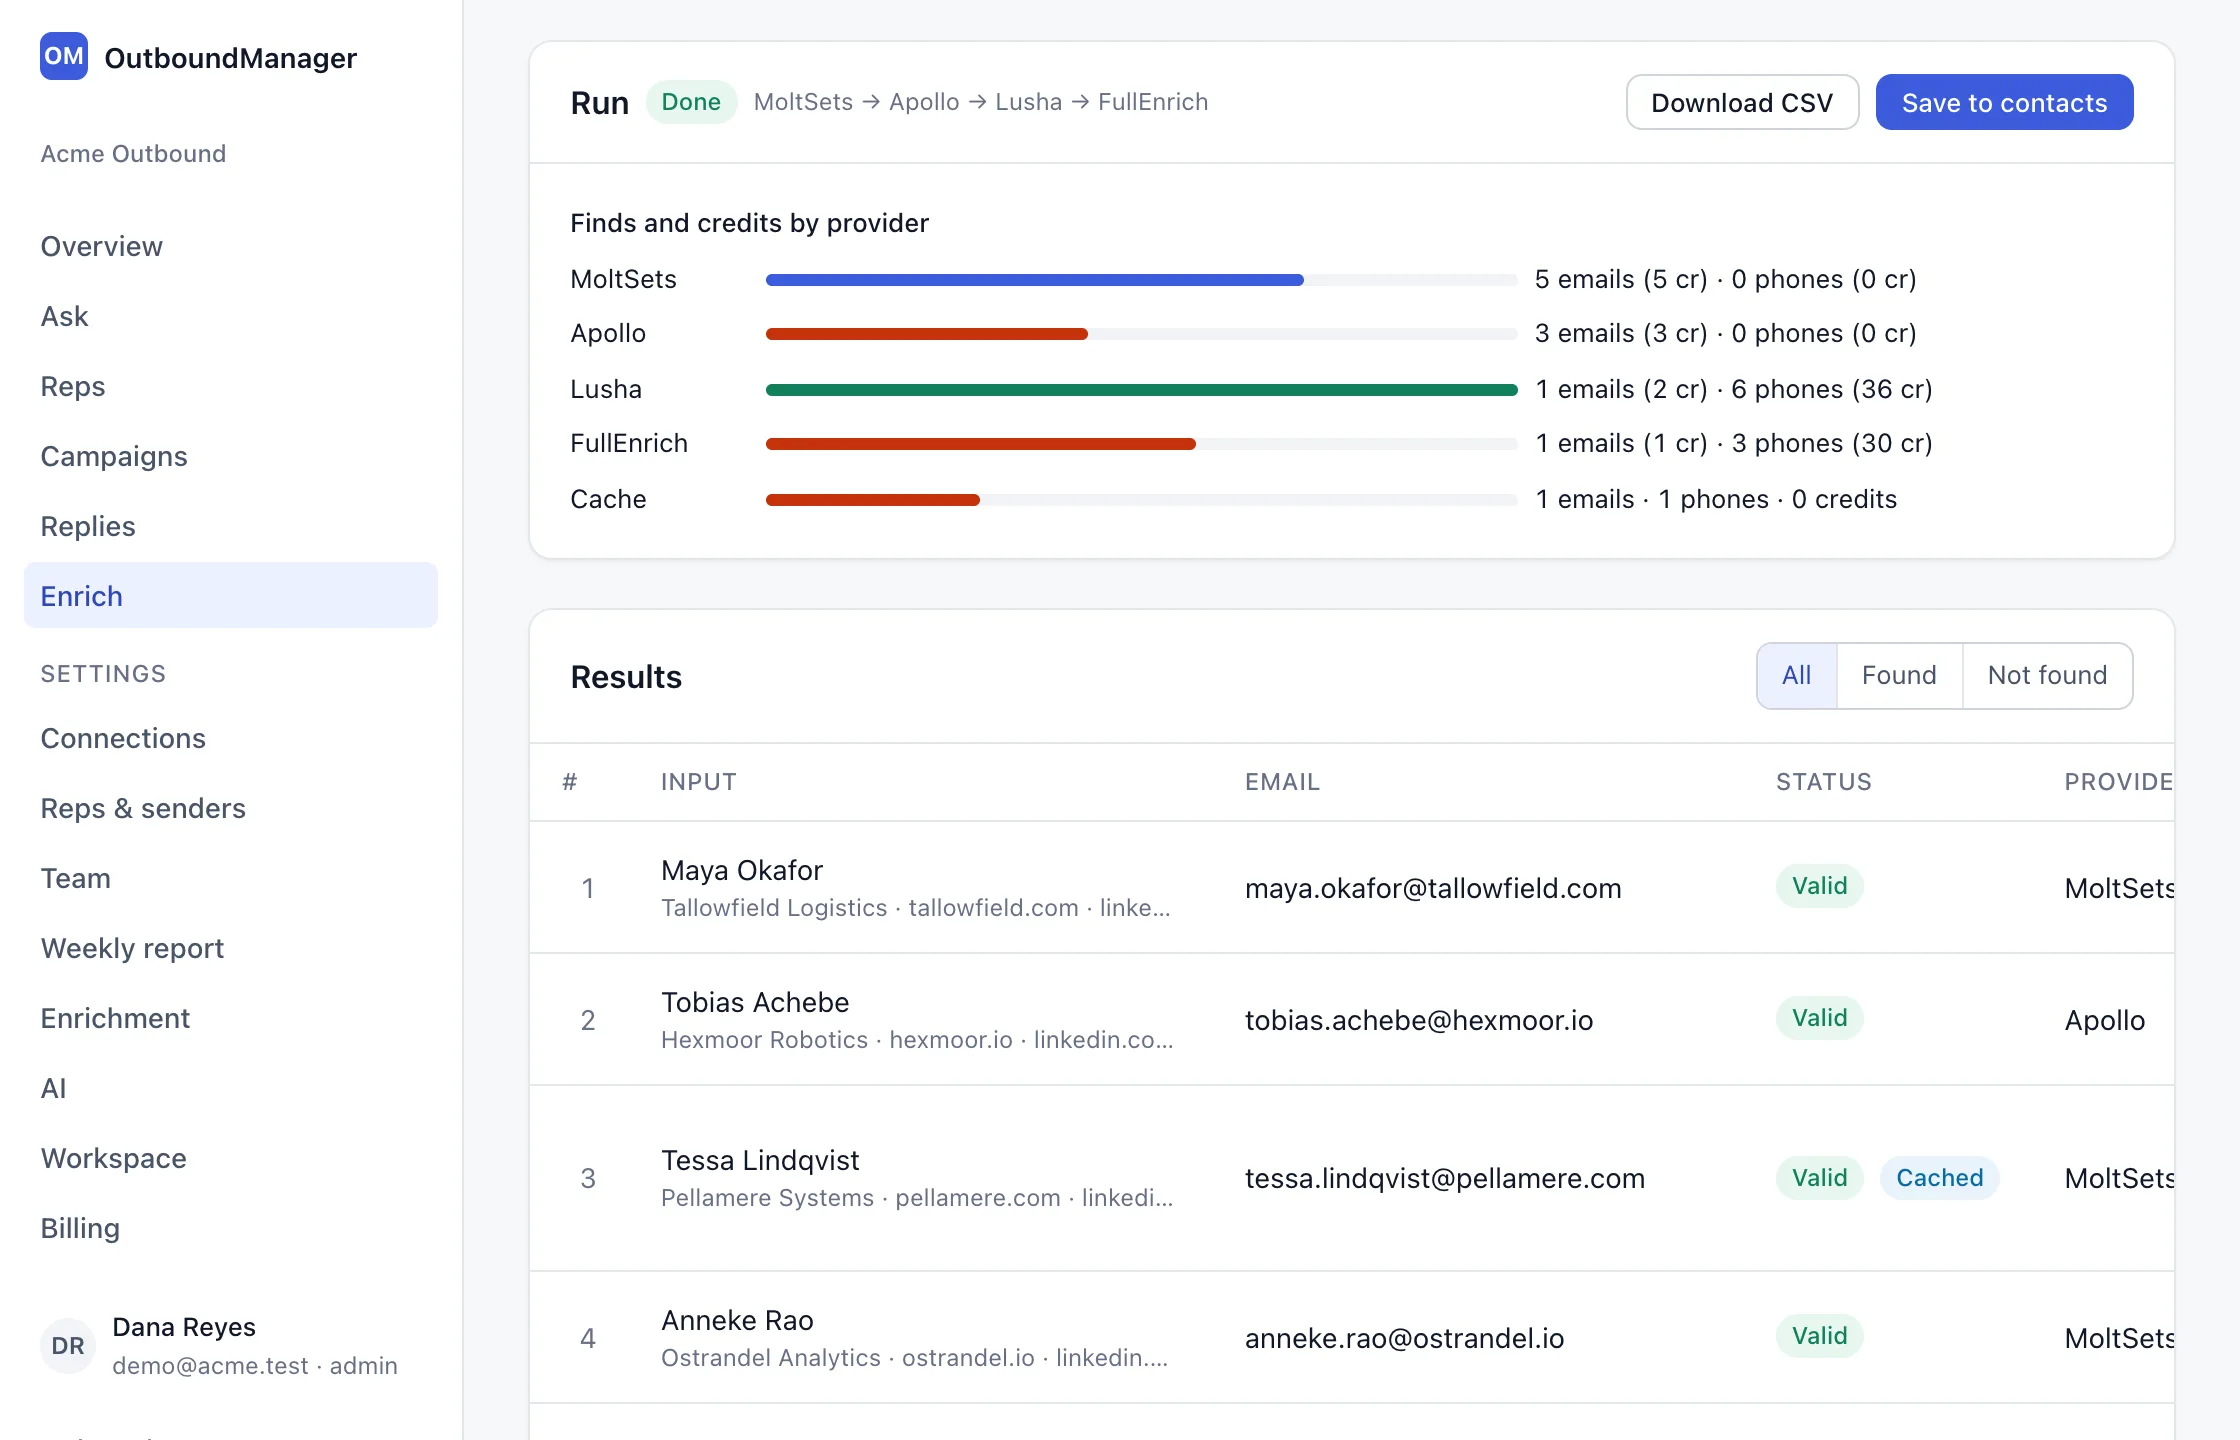Click the Download CSV button

point(1742,102)
